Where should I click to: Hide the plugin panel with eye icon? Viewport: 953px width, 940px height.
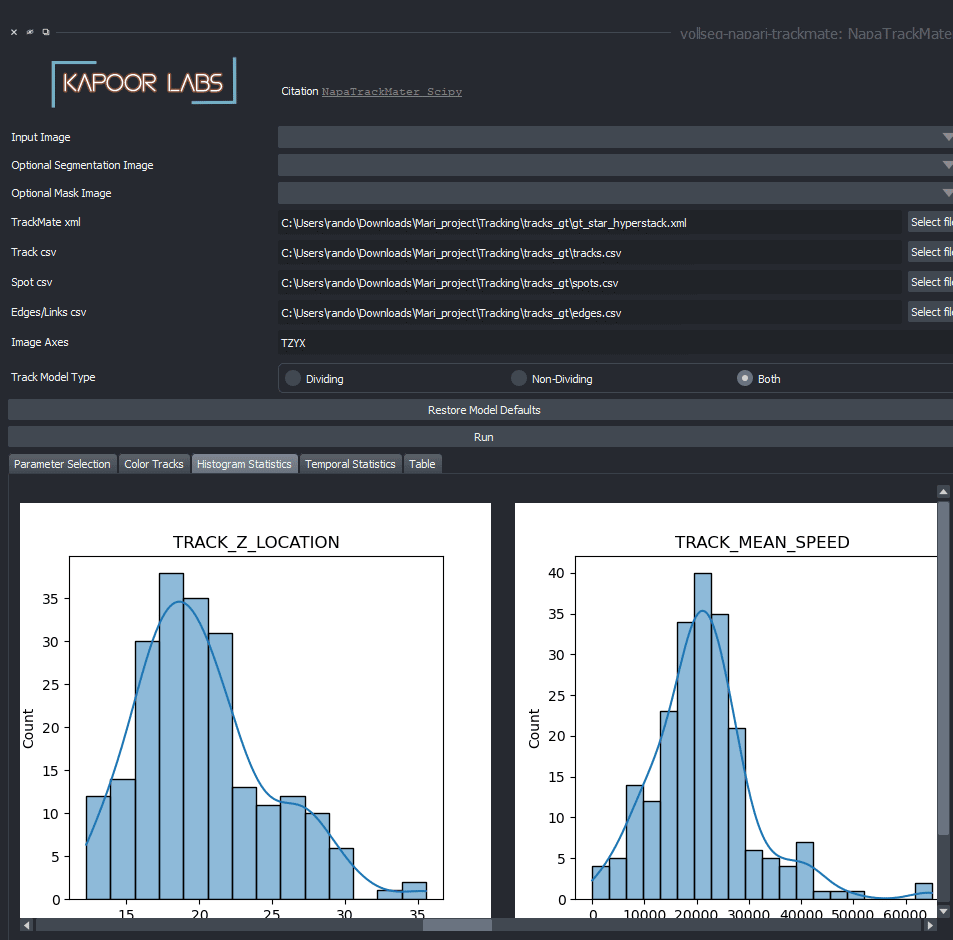tap(30, 32)
